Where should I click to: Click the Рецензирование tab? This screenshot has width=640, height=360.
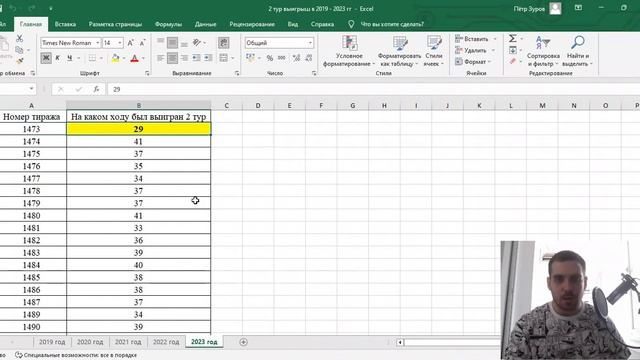point(252,24)
